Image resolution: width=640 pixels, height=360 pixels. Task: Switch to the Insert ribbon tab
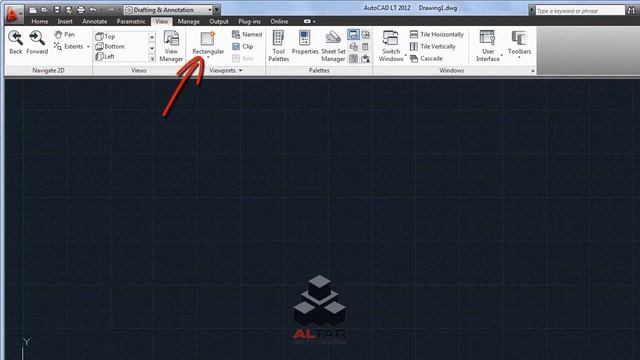click(65, 21)
